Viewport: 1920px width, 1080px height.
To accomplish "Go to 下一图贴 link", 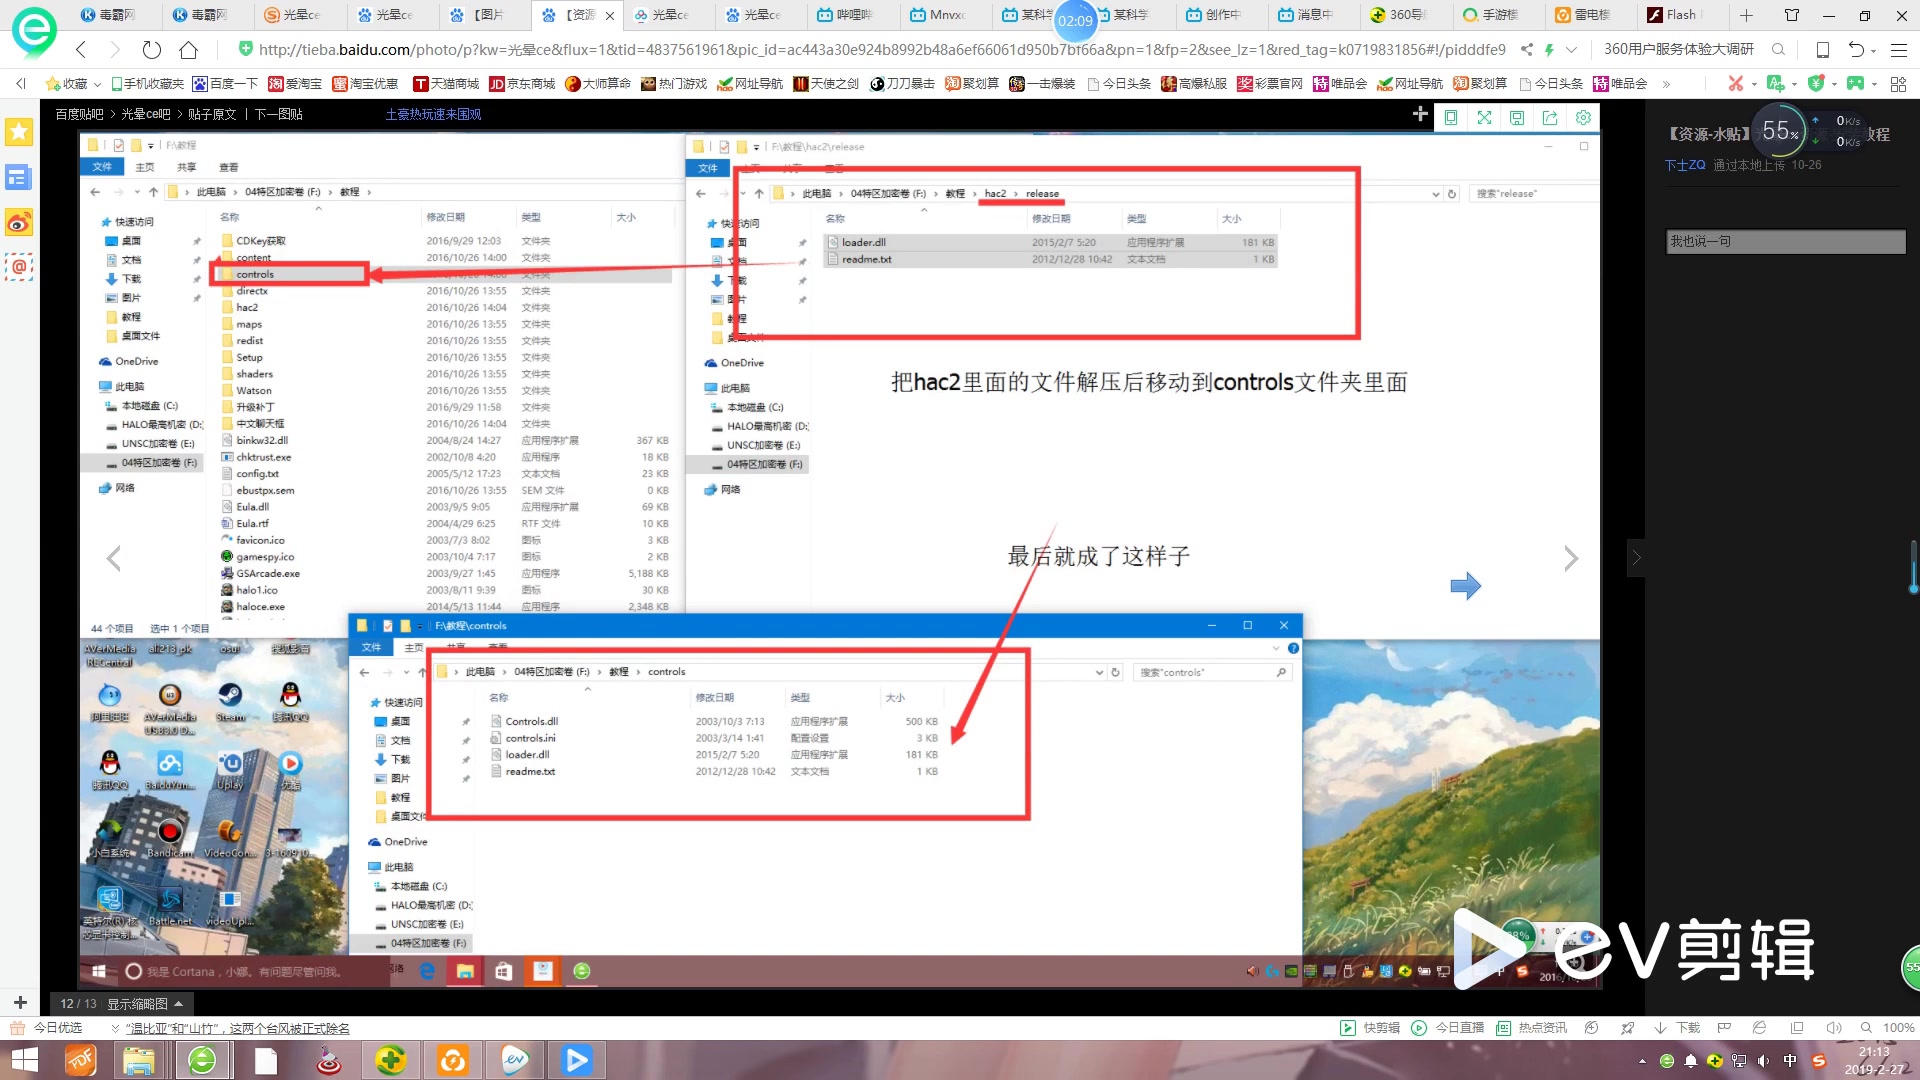I will pyautogui.click(x=278, y=114).
